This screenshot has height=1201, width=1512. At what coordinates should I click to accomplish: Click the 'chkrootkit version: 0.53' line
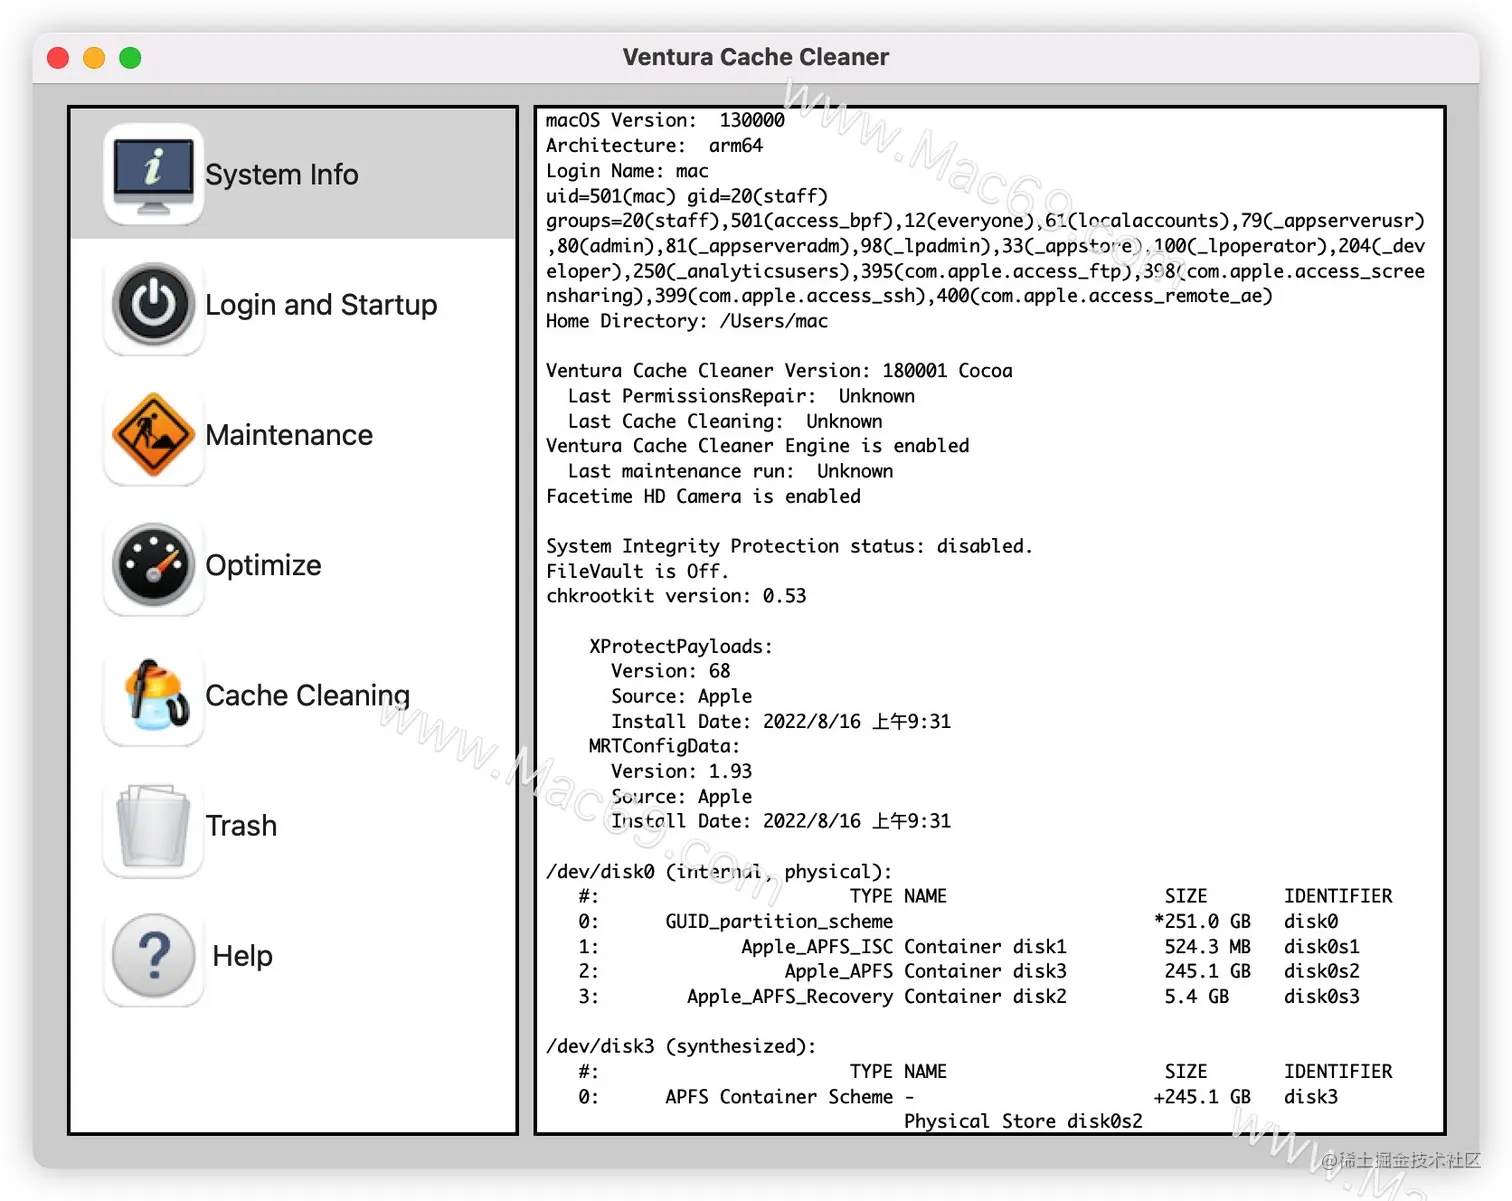676,596
